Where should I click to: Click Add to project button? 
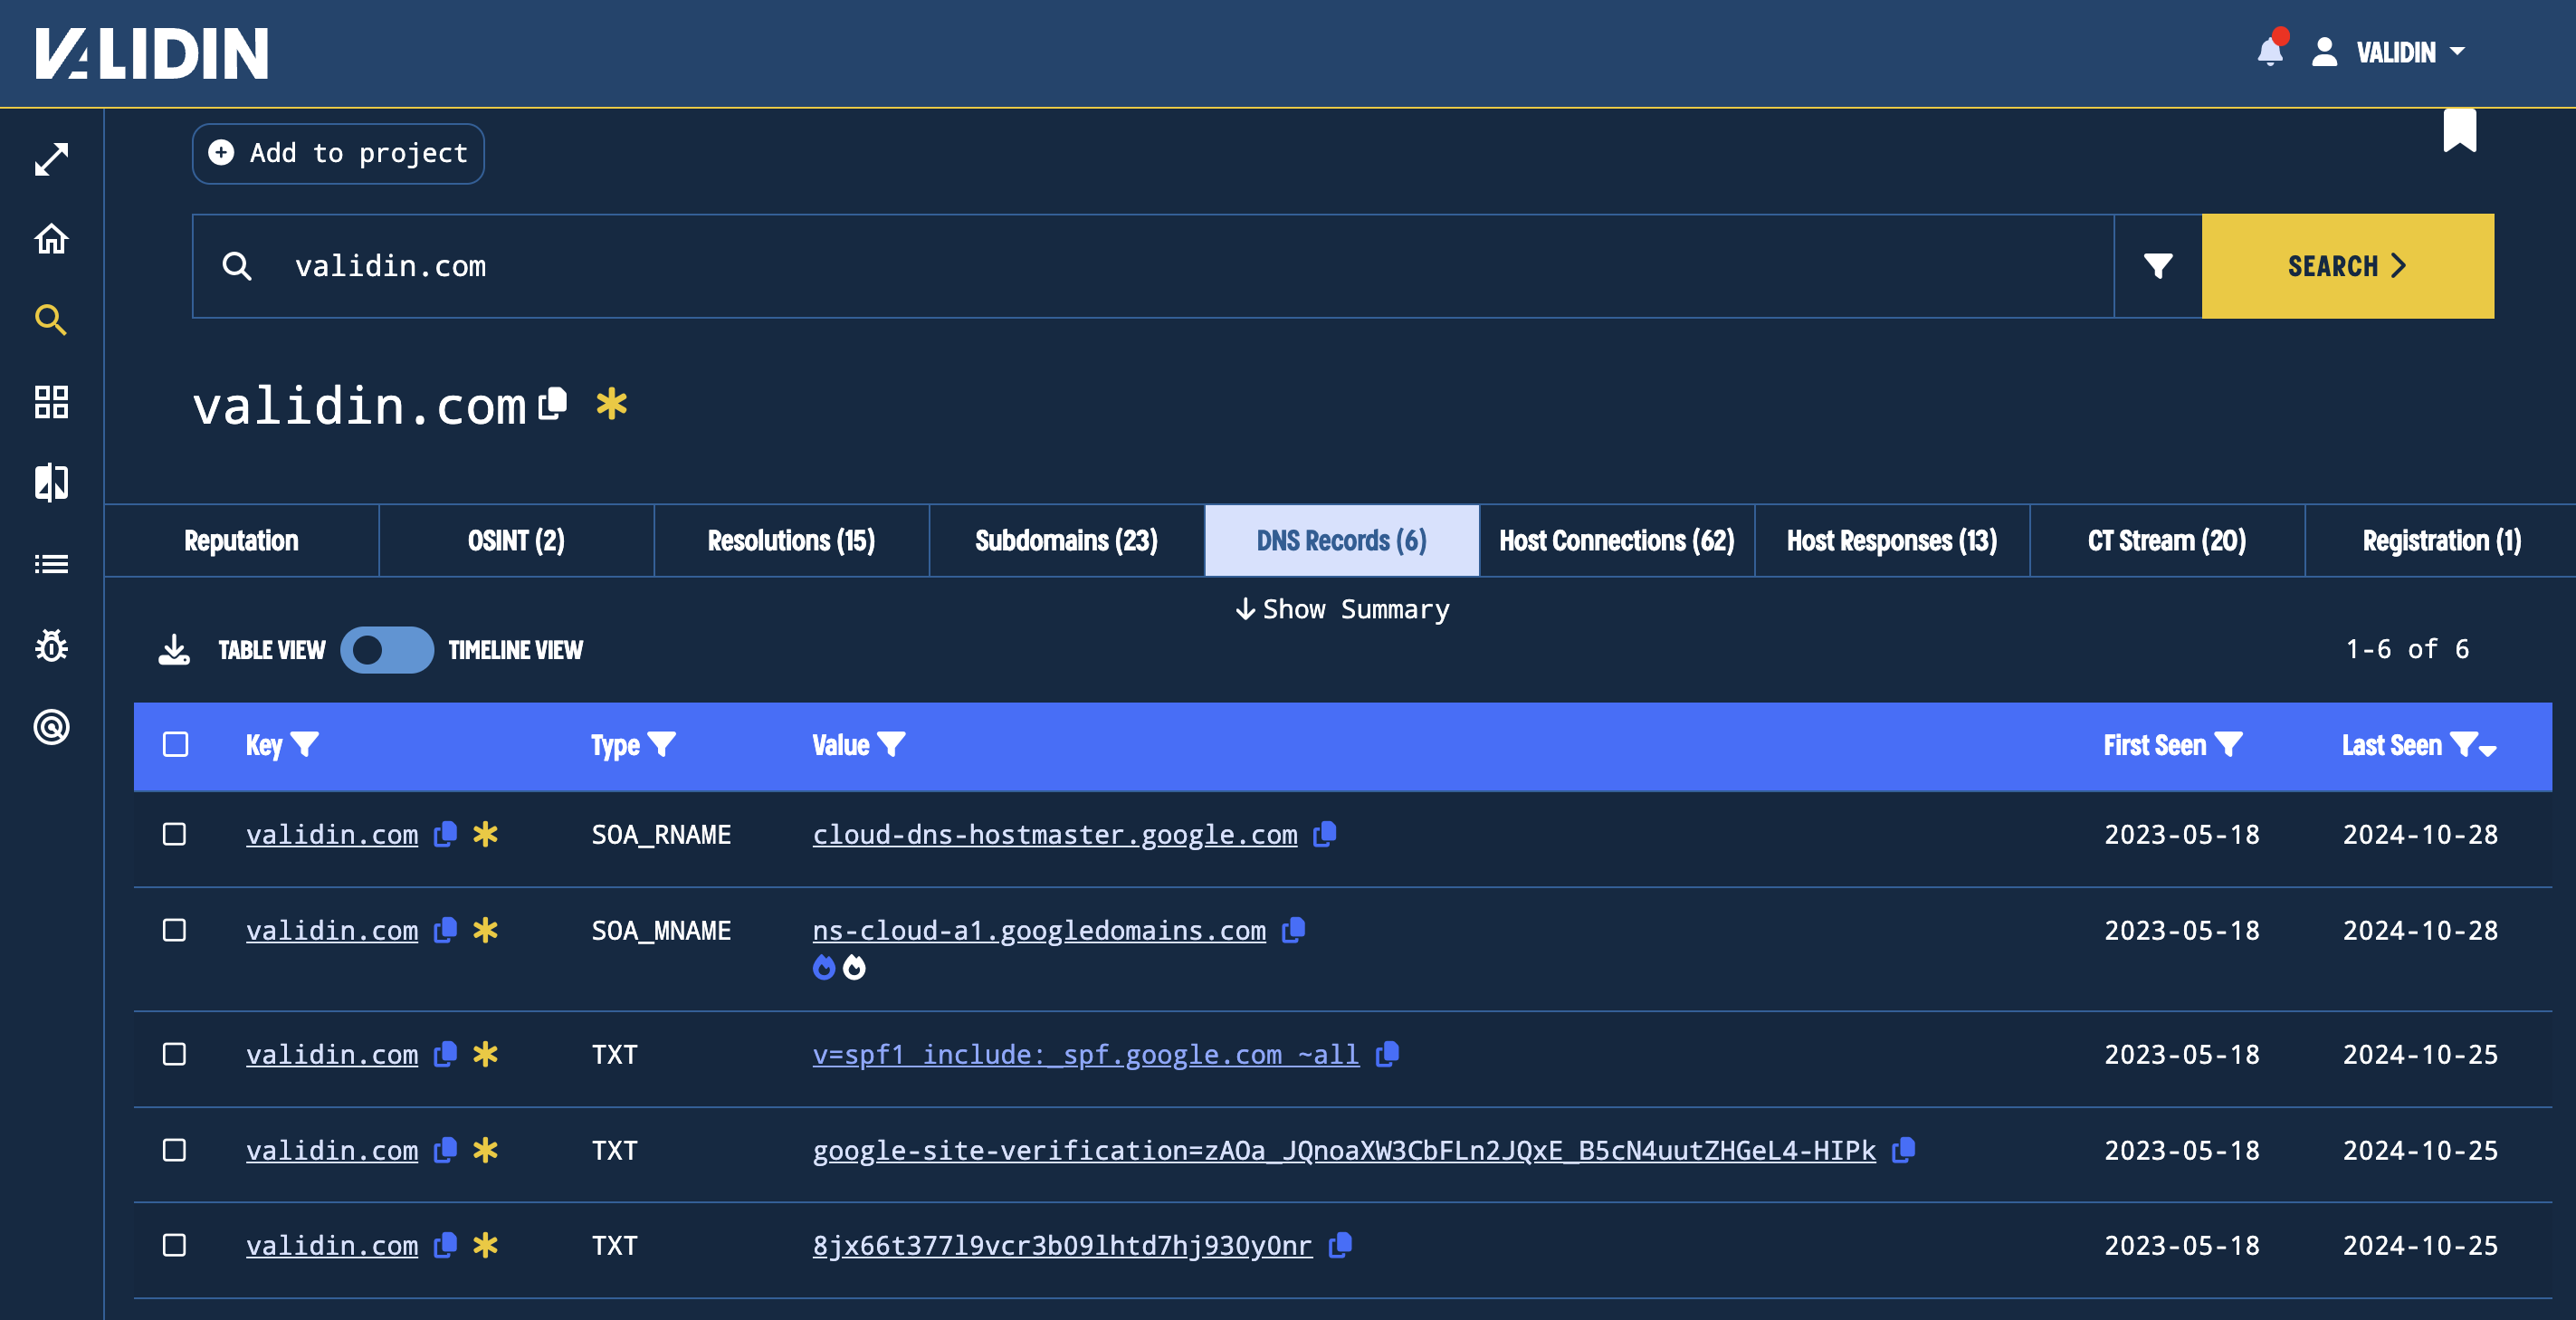click(338, 153)
